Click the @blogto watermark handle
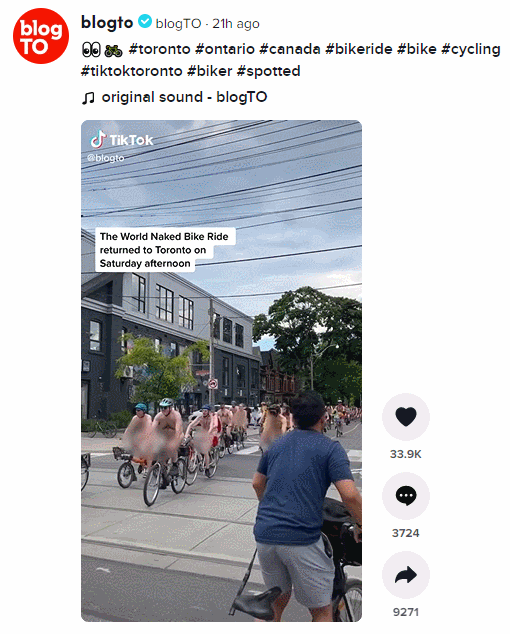The width and height of the screenshot is (510, 634). (106, 158)
